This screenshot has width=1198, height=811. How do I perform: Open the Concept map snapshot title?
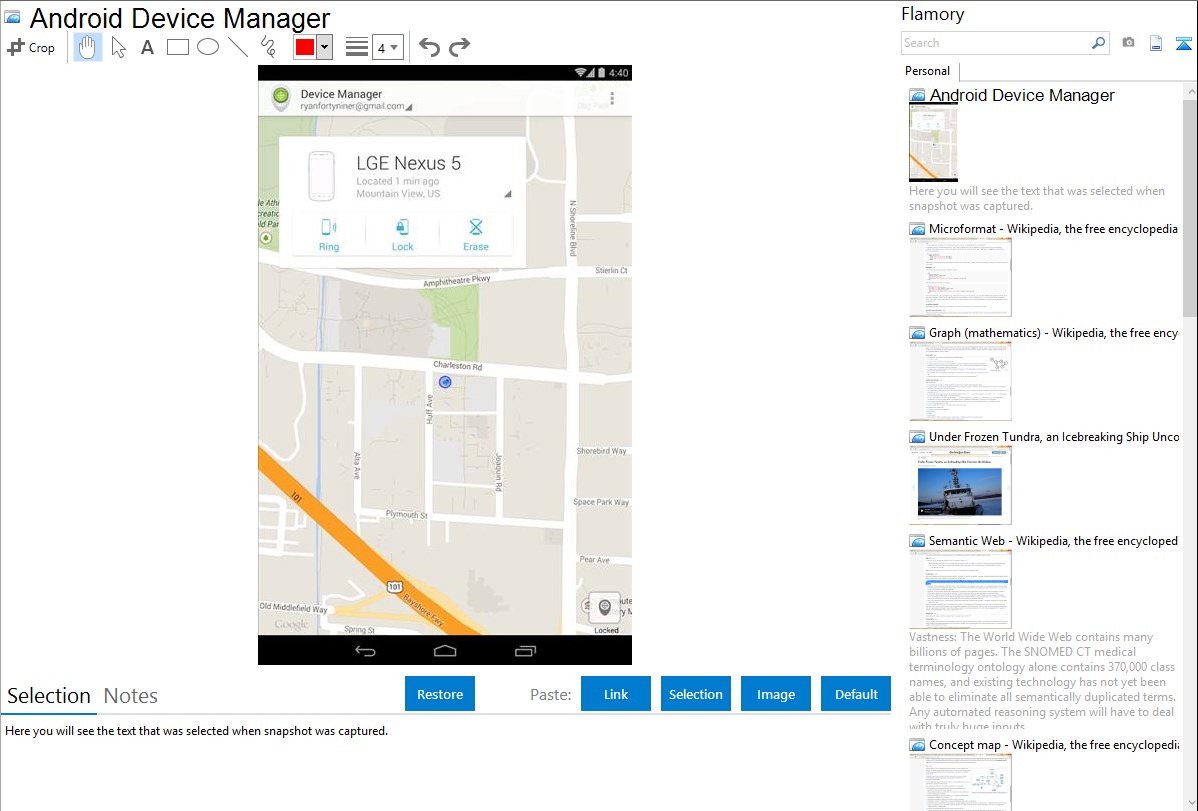(x=1054, y=744)
